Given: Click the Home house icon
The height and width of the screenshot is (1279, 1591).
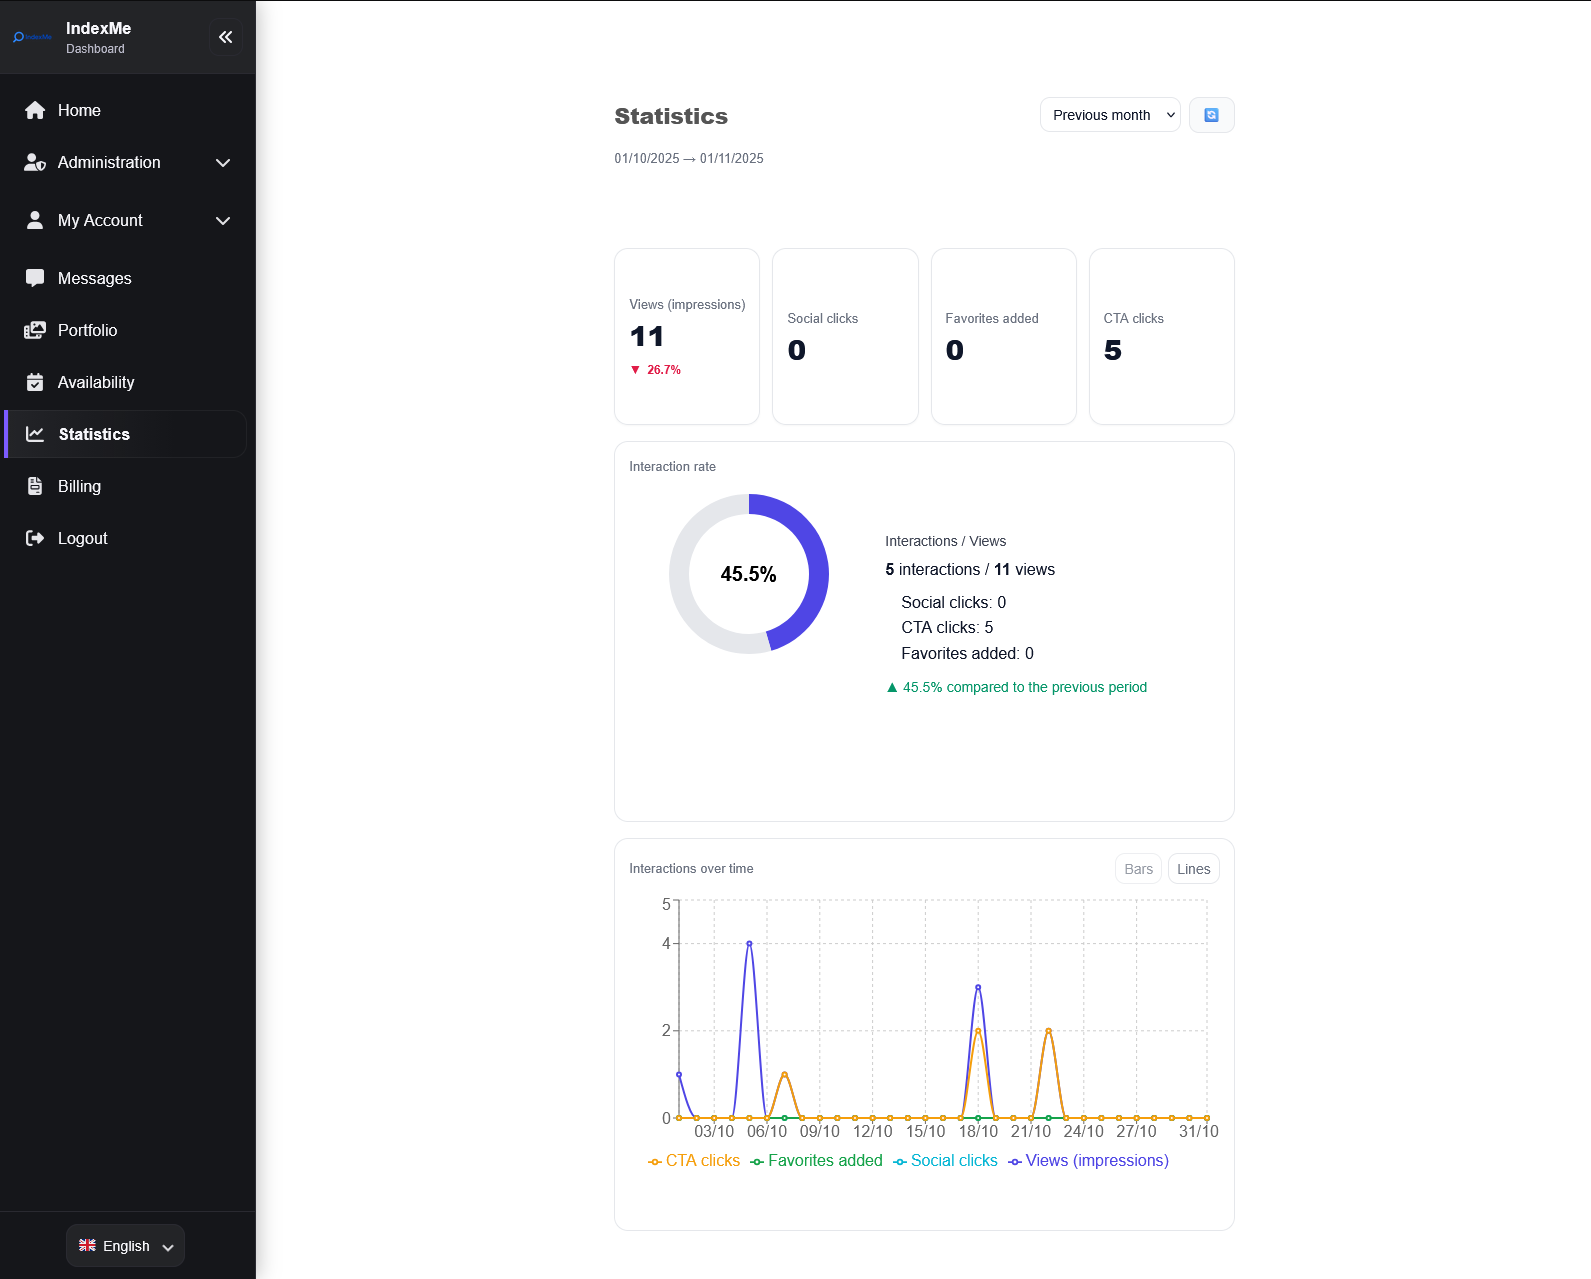Looking at the screenshot, I should [35, 110].
